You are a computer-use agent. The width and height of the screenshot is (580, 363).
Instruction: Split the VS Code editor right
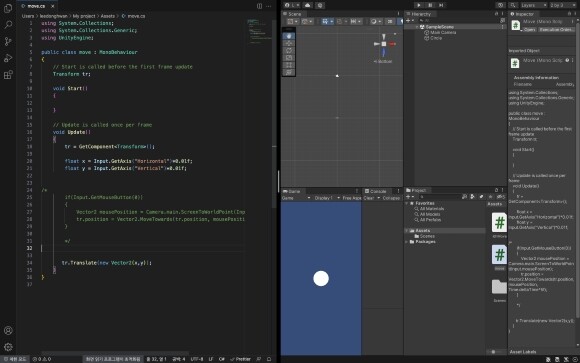point(259,6)
